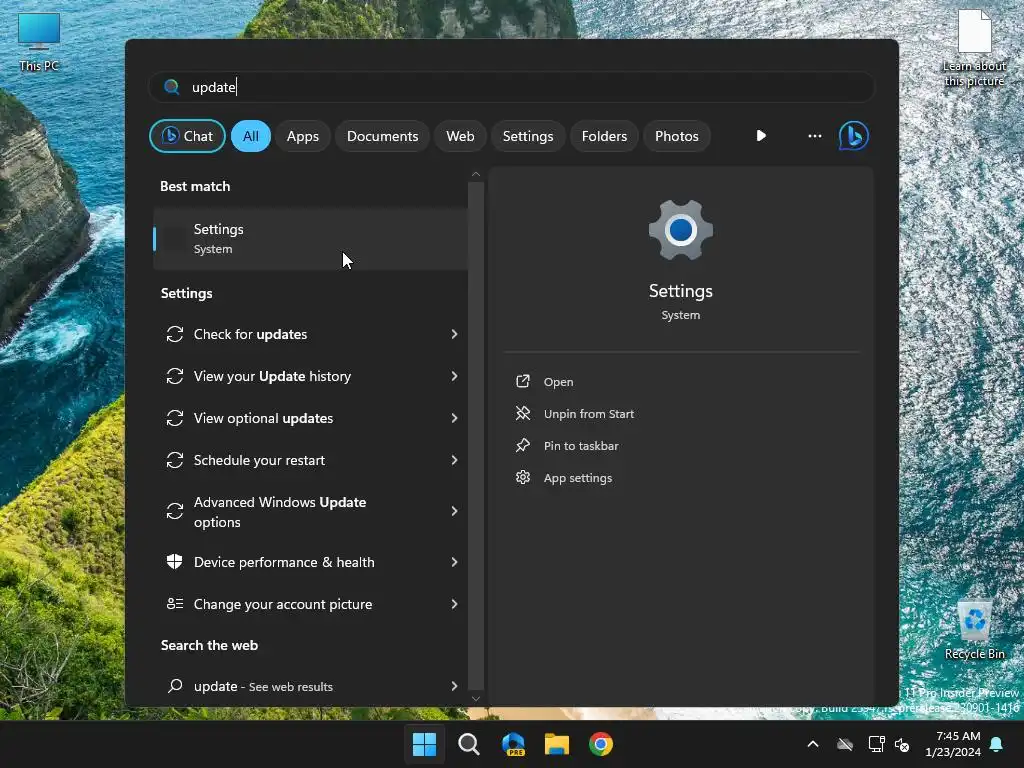
Task: Show hidden icons chevron in system tray
Action: tap(813, 744)
